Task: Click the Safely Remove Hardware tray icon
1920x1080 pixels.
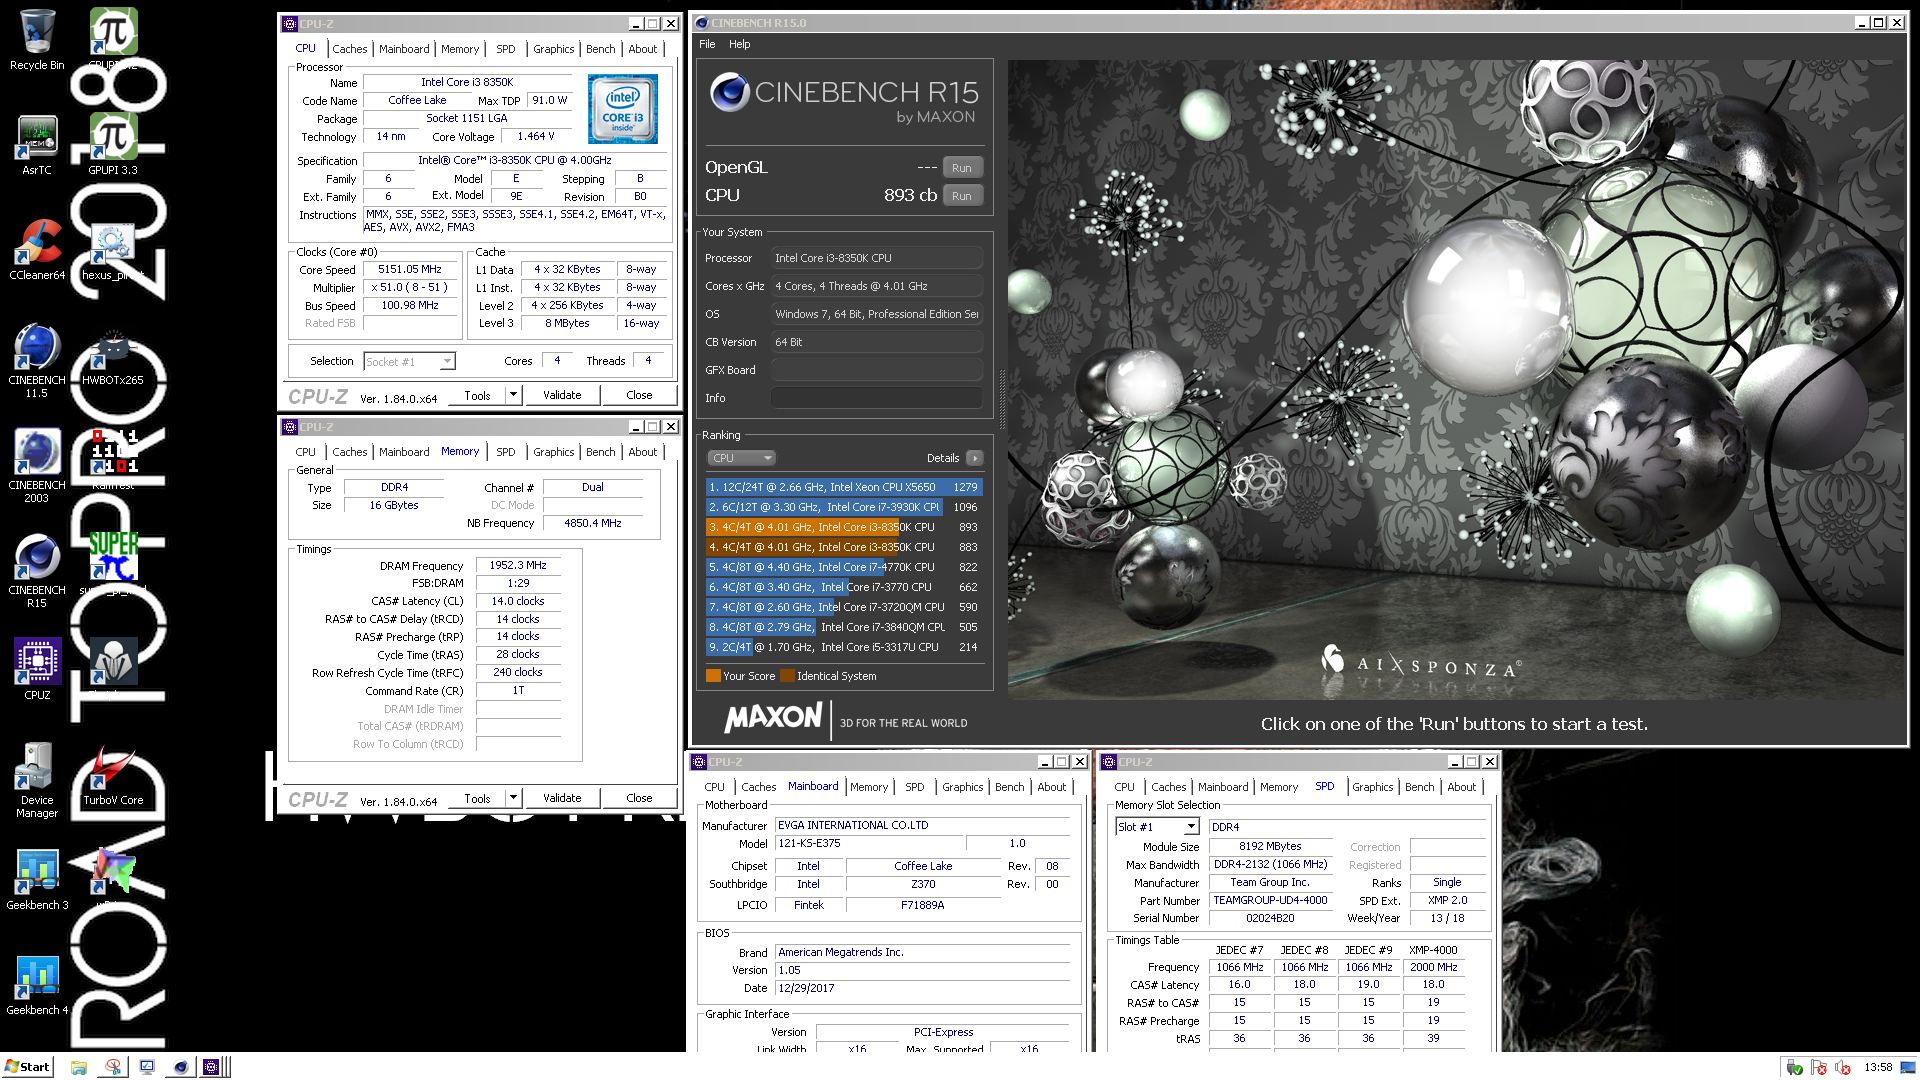Action: coord(1794,1068)
